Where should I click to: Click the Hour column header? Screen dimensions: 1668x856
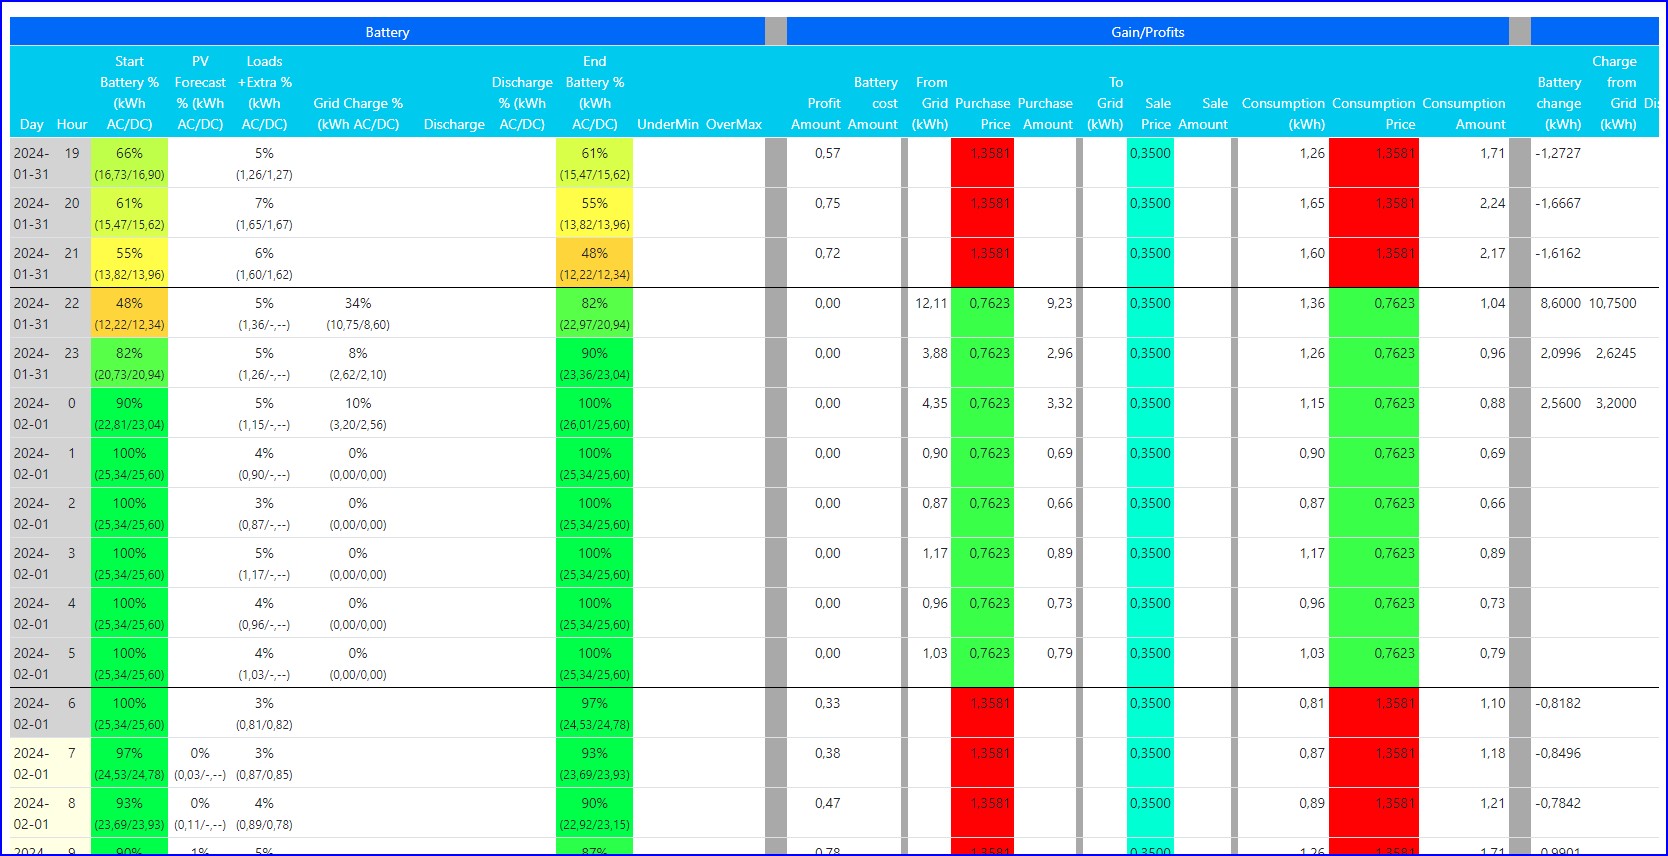(72, 124)
